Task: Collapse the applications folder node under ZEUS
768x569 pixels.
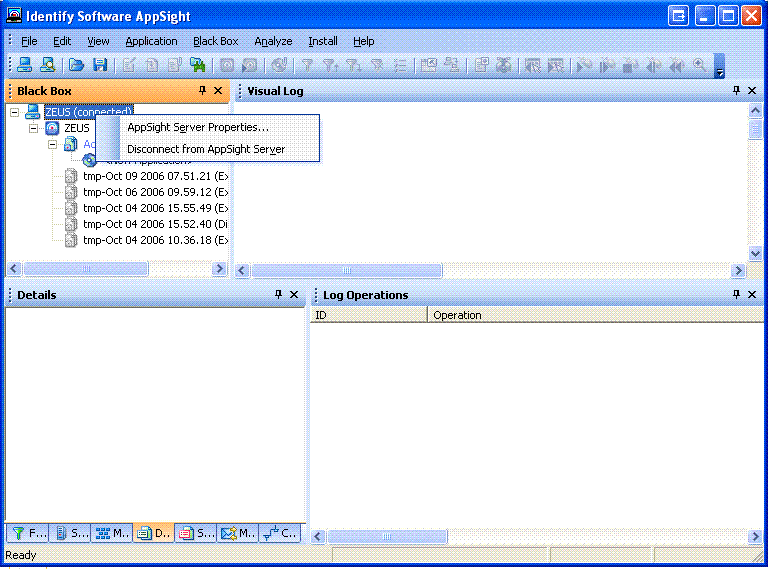Action: coord(52,145)
